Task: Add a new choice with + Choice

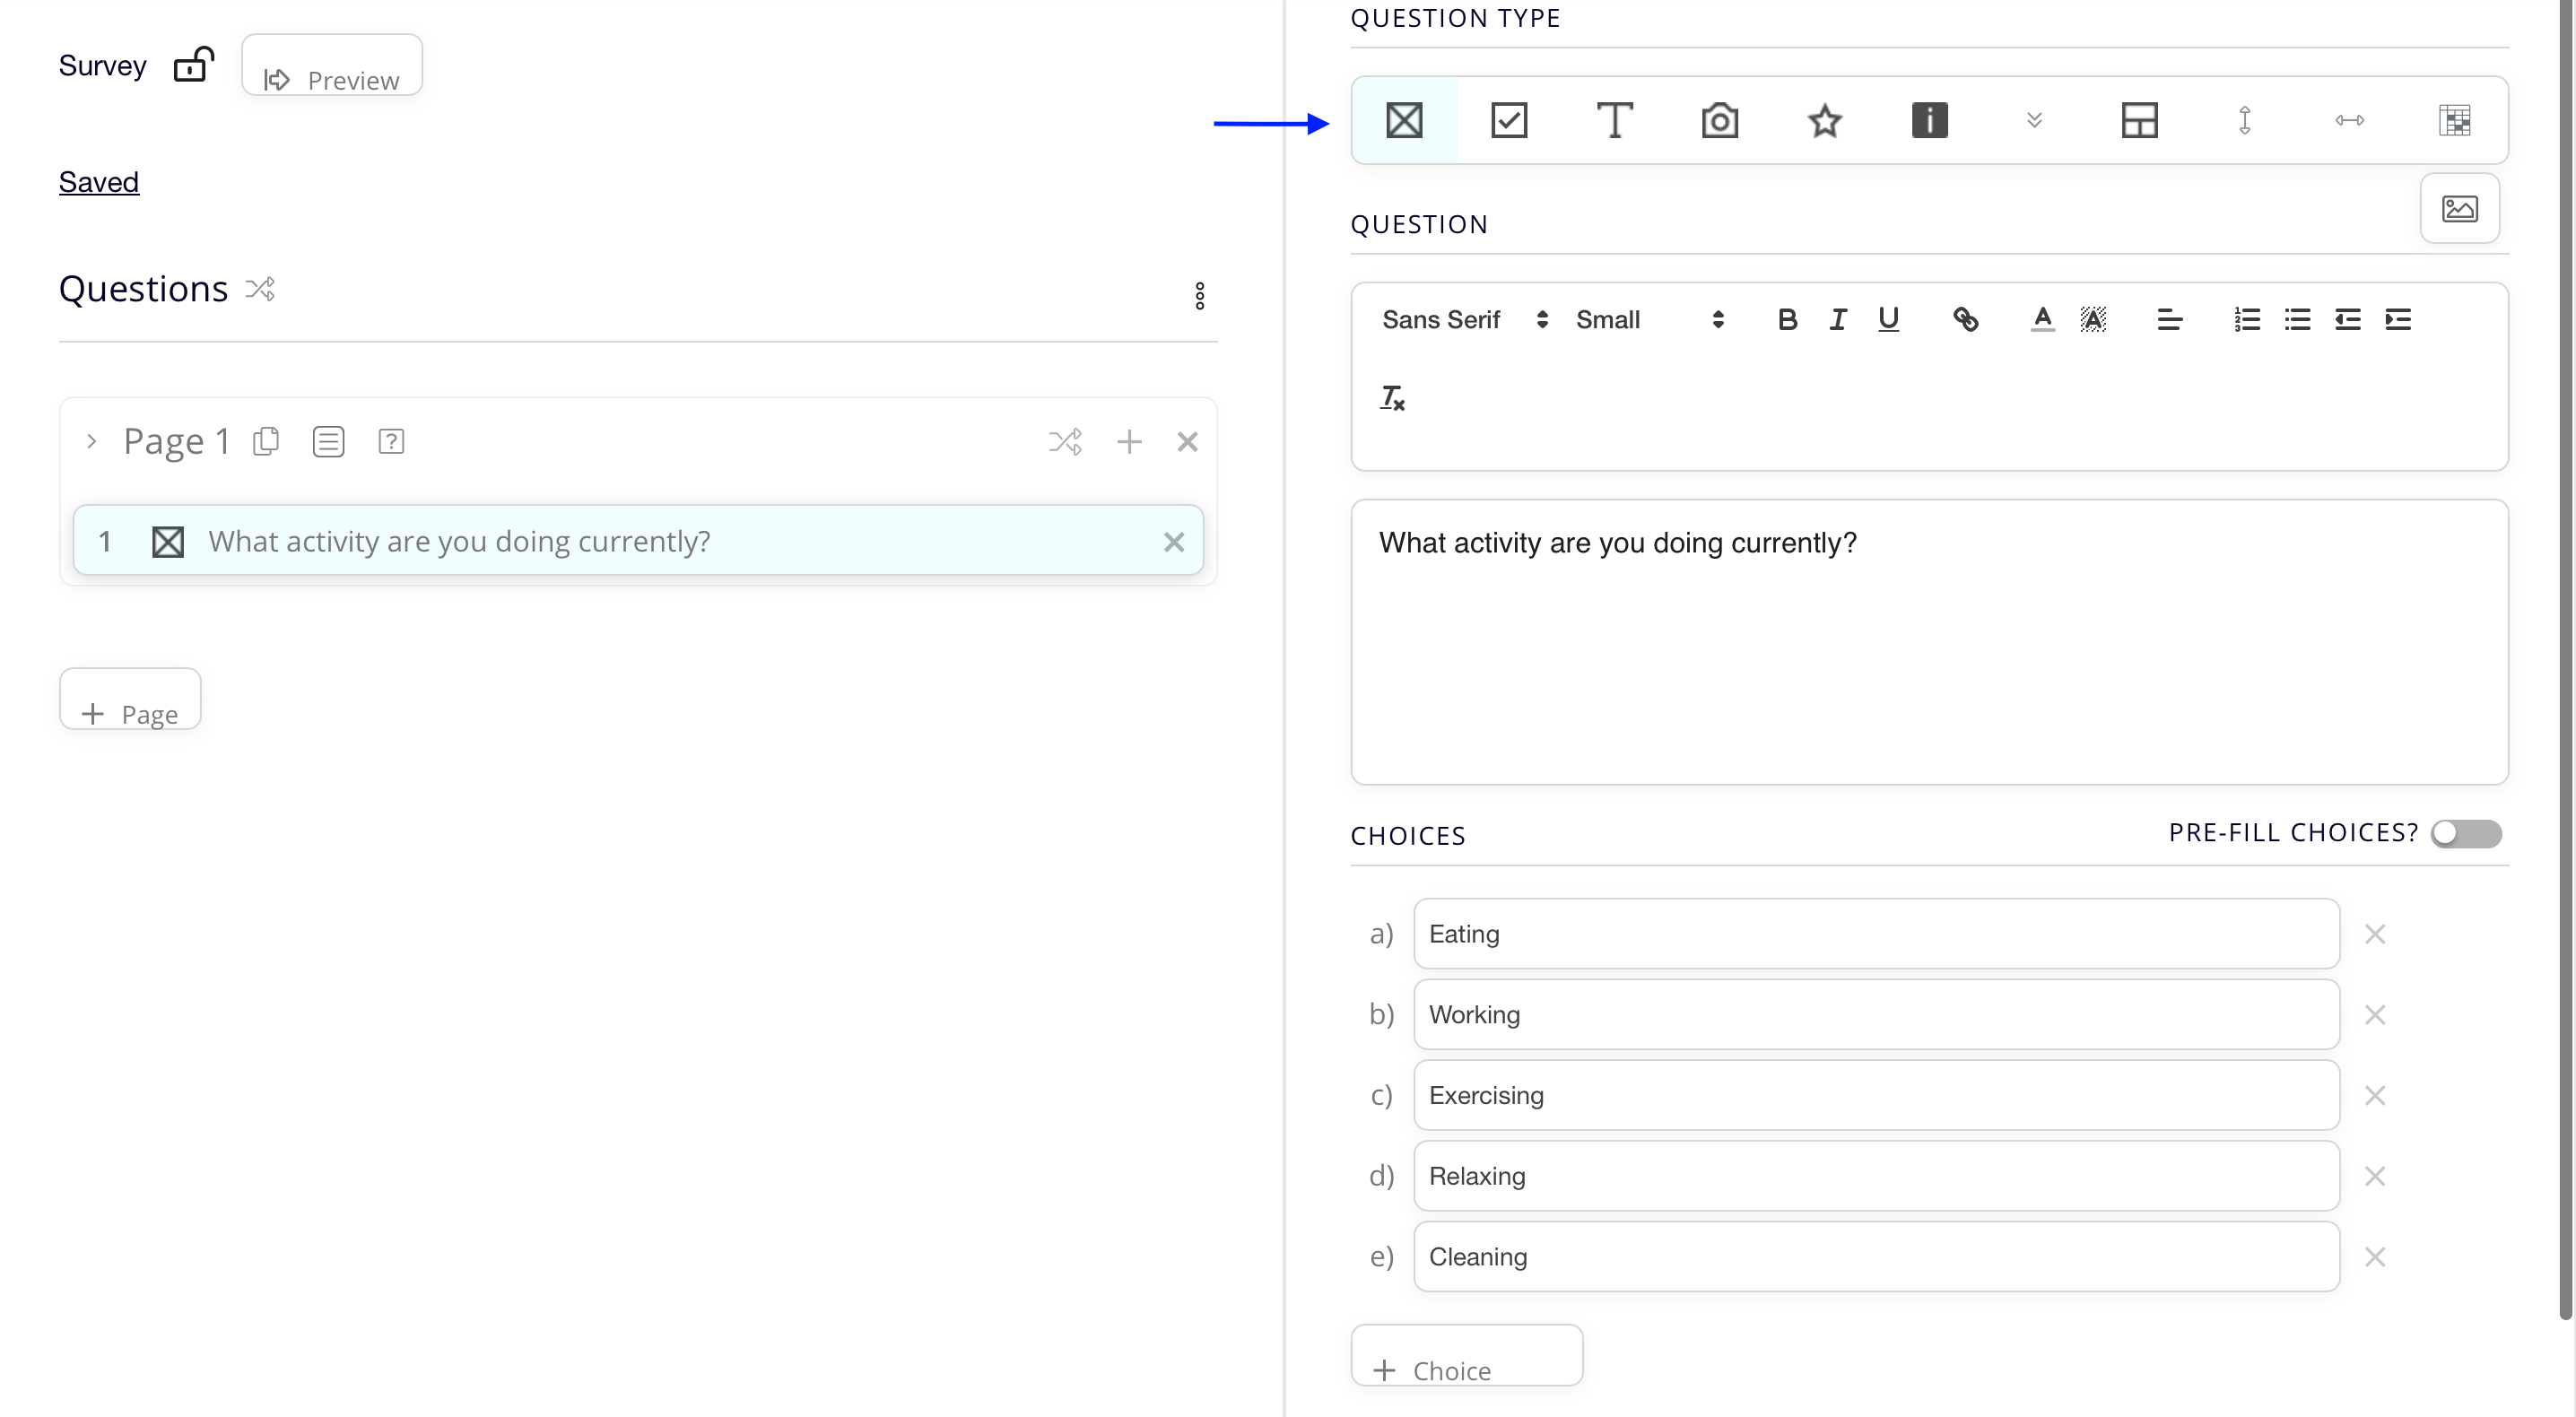Action: (x=1466, y=1357)
